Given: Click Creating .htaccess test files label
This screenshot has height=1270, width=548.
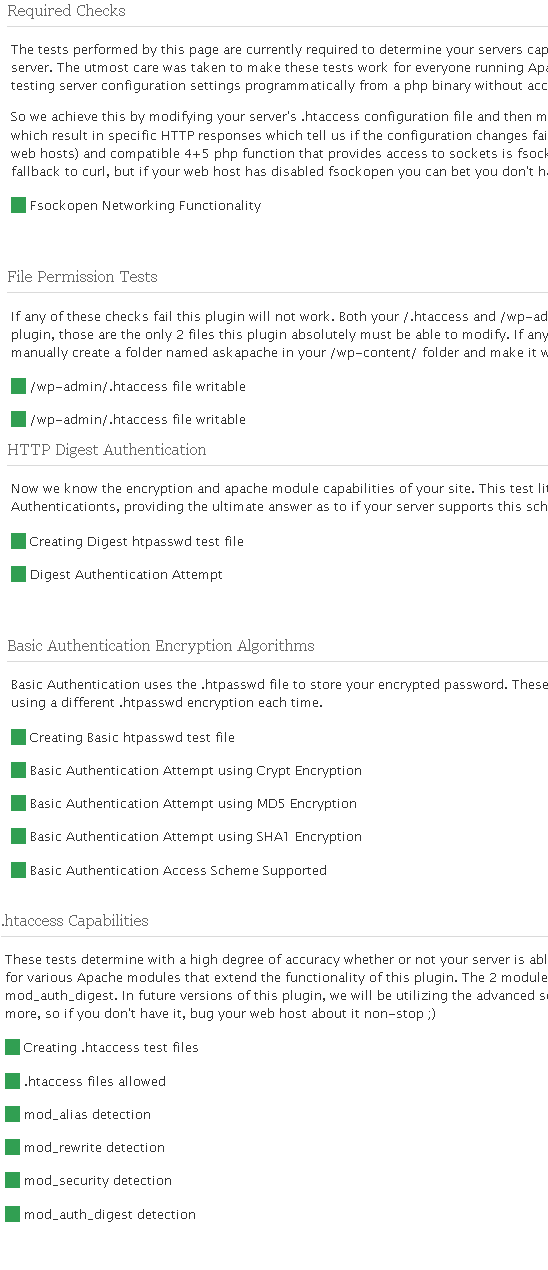Looking at the screenshot, I should pos(111,1047).
